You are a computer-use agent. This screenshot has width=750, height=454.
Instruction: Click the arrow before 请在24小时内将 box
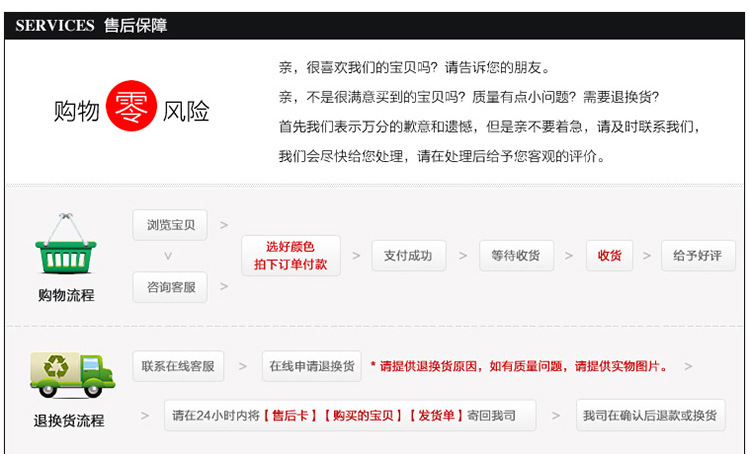click(145, 416)
